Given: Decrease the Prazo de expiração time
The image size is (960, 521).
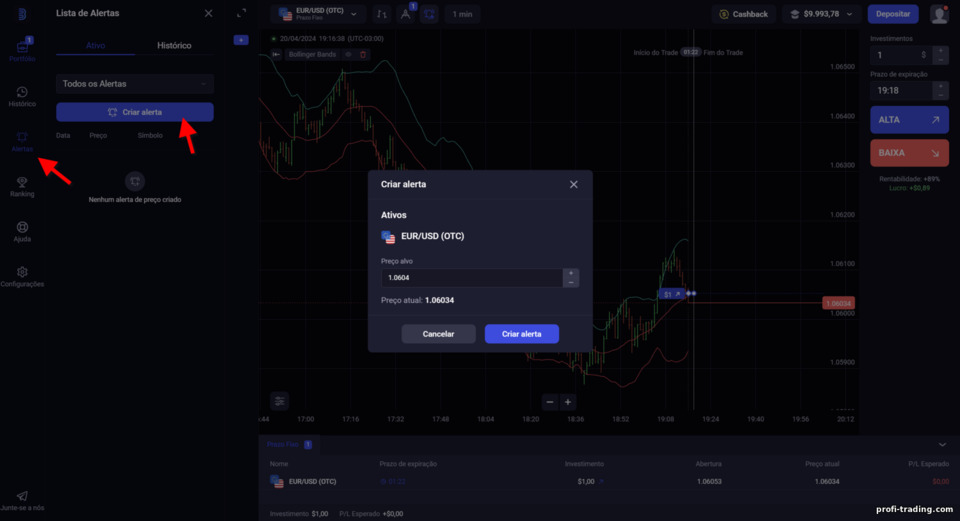Looking at the screenshot, I should [x=941, y=96].
